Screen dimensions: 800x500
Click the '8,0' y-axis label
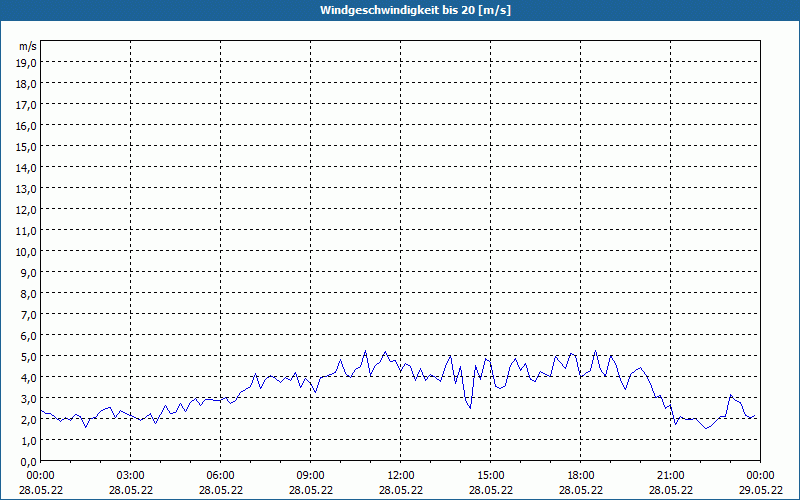click(29, 294)
